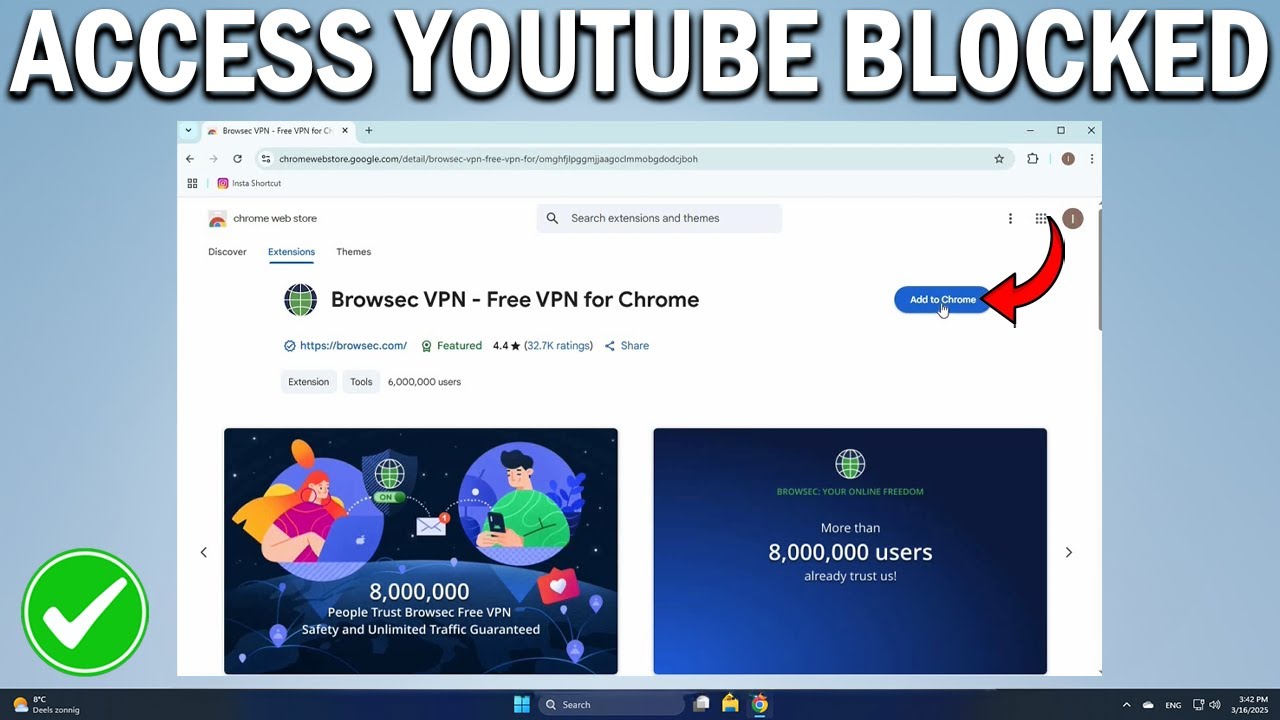Open the Insta Shortcut bookmark
Image resolution: width=1280 pixels, height=720 pixels.
pyautogui.click(x=250, y=183)
